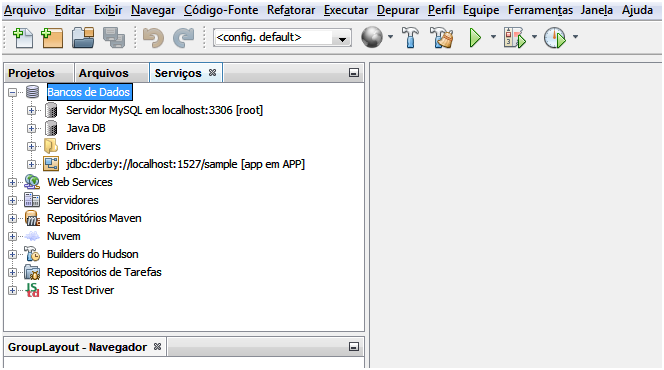
Task: Click the MySQL server node icon
Action: pyautogui.click(x=51, y=110)
